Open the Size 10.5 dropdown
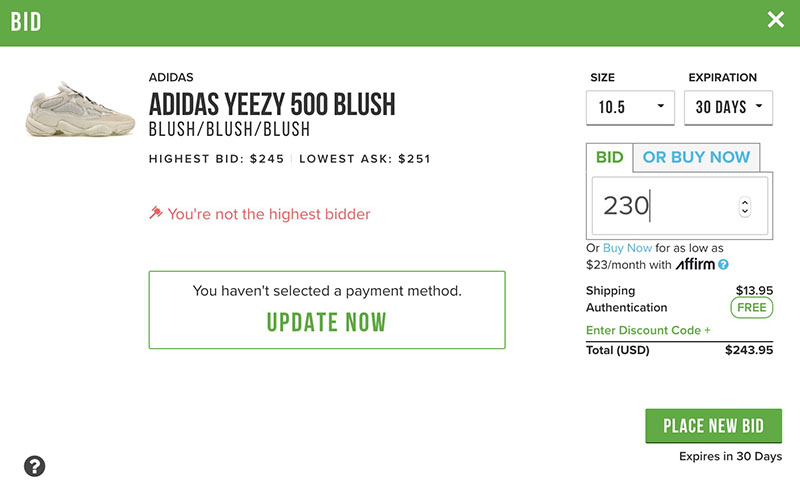Viewport: 800px width, 488px height. pos(630,107)
